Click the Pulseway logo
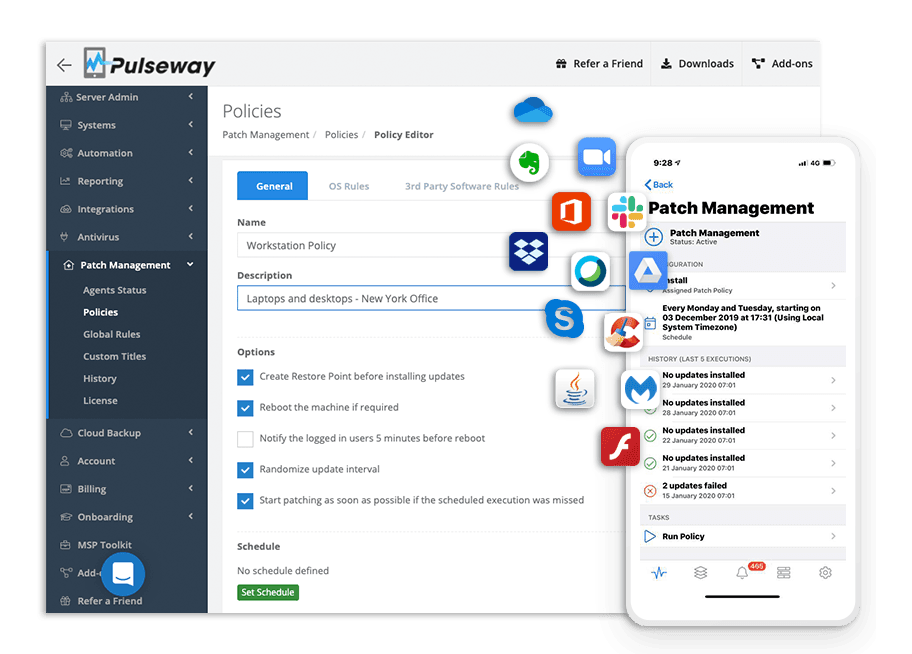This screenshot has width=912, height=654. pyautogui.click(x=149, y=63)
